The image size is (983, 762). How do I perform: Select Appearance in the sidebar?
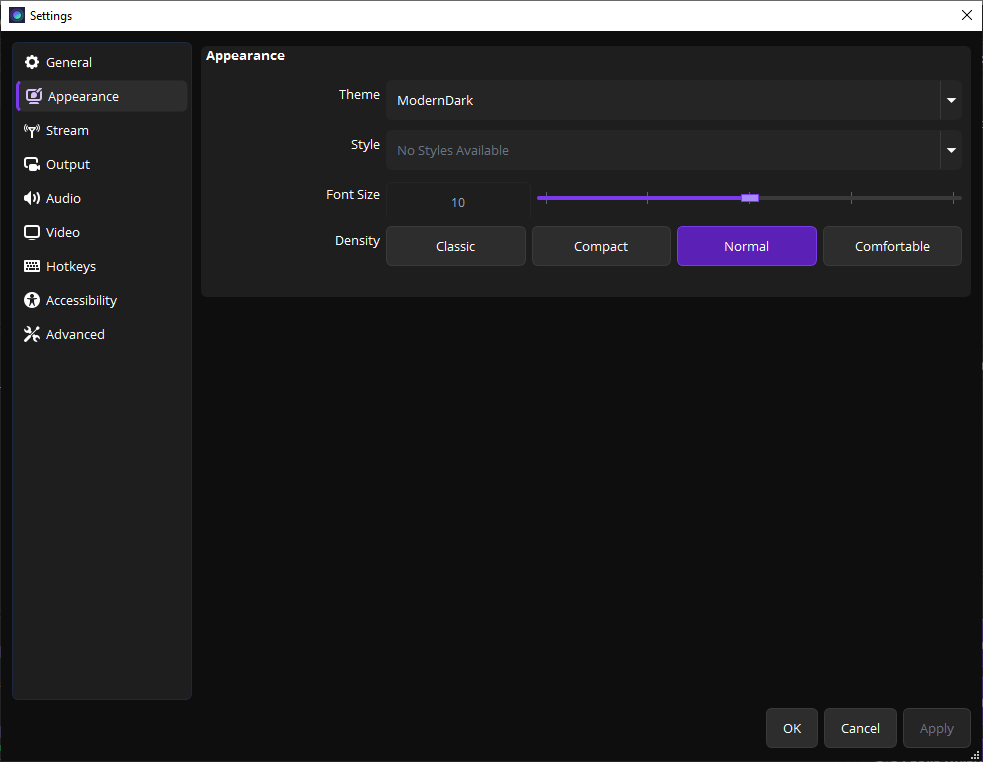102,96
